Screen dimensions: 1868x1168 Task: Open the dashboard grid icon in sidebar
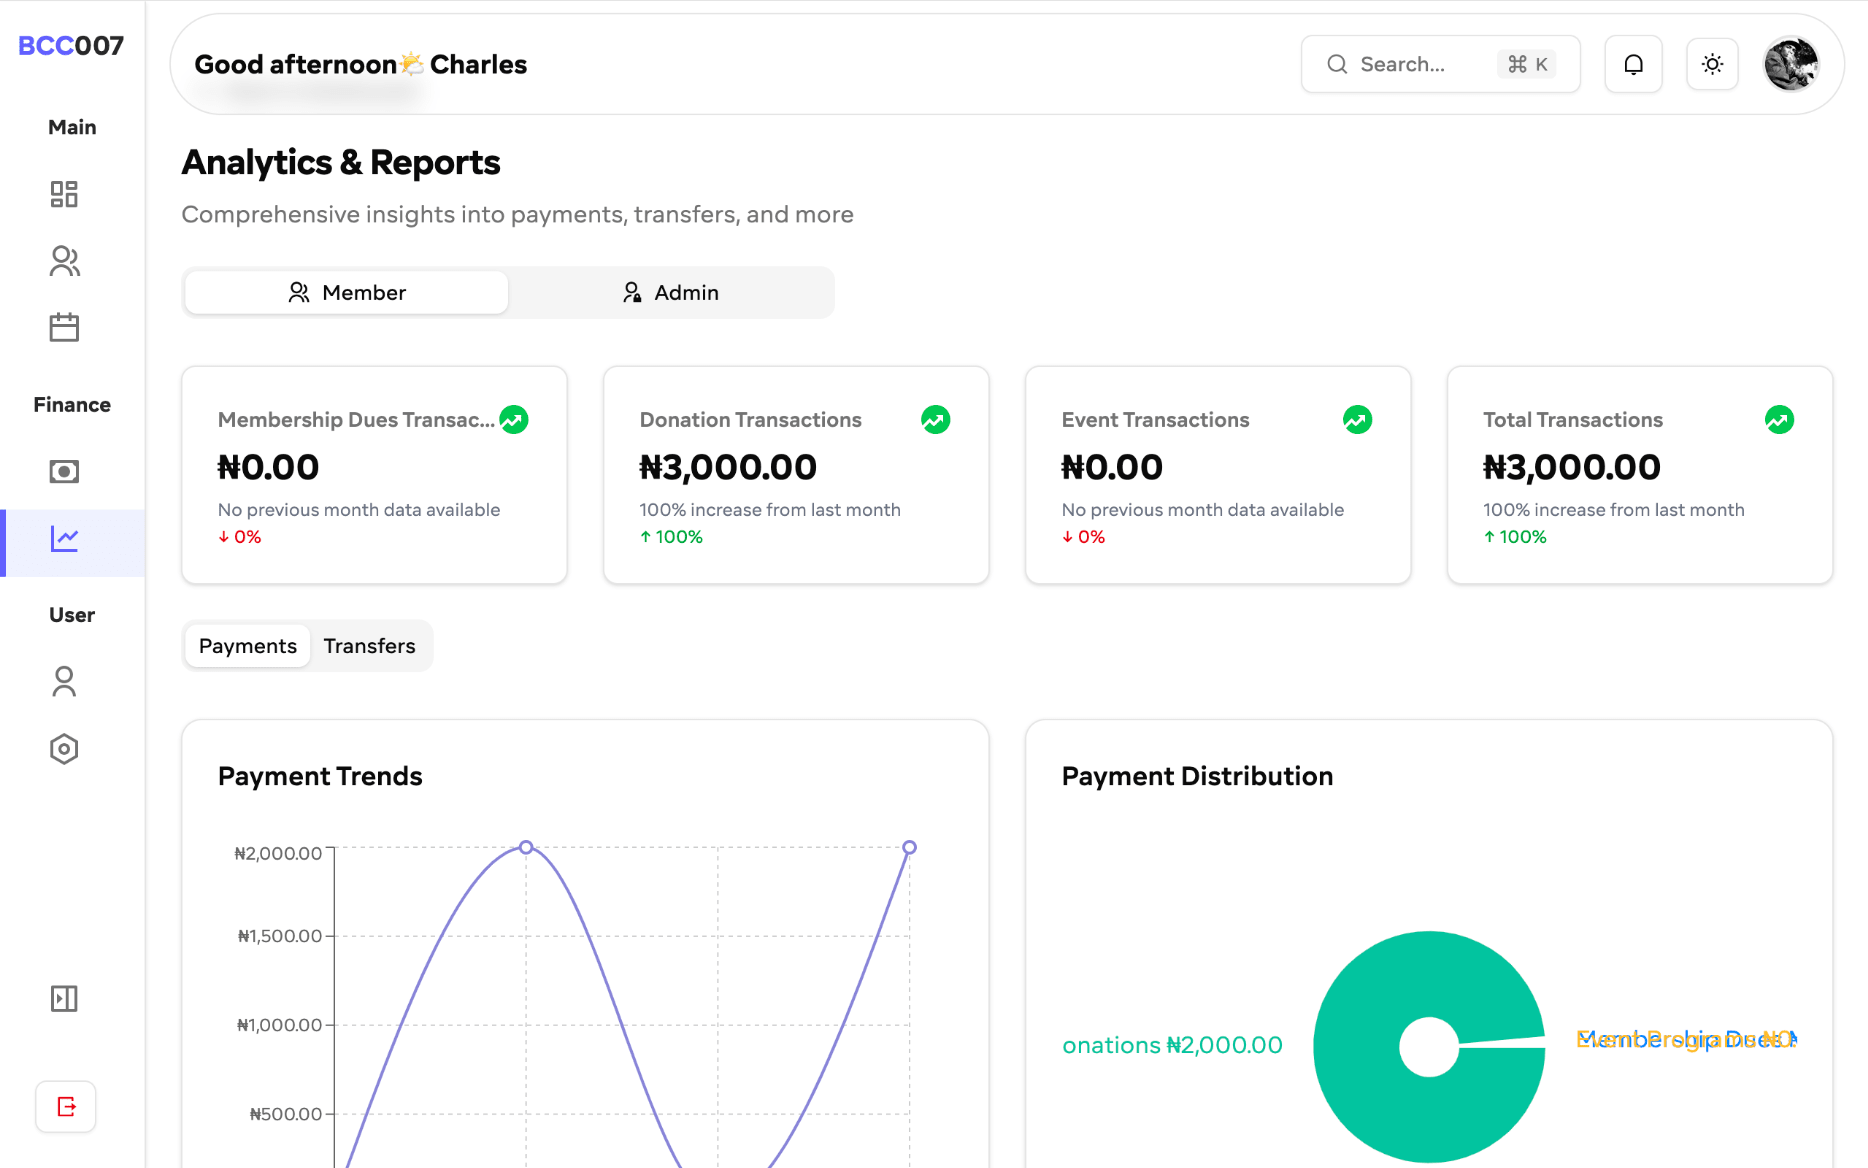(64, 194)
